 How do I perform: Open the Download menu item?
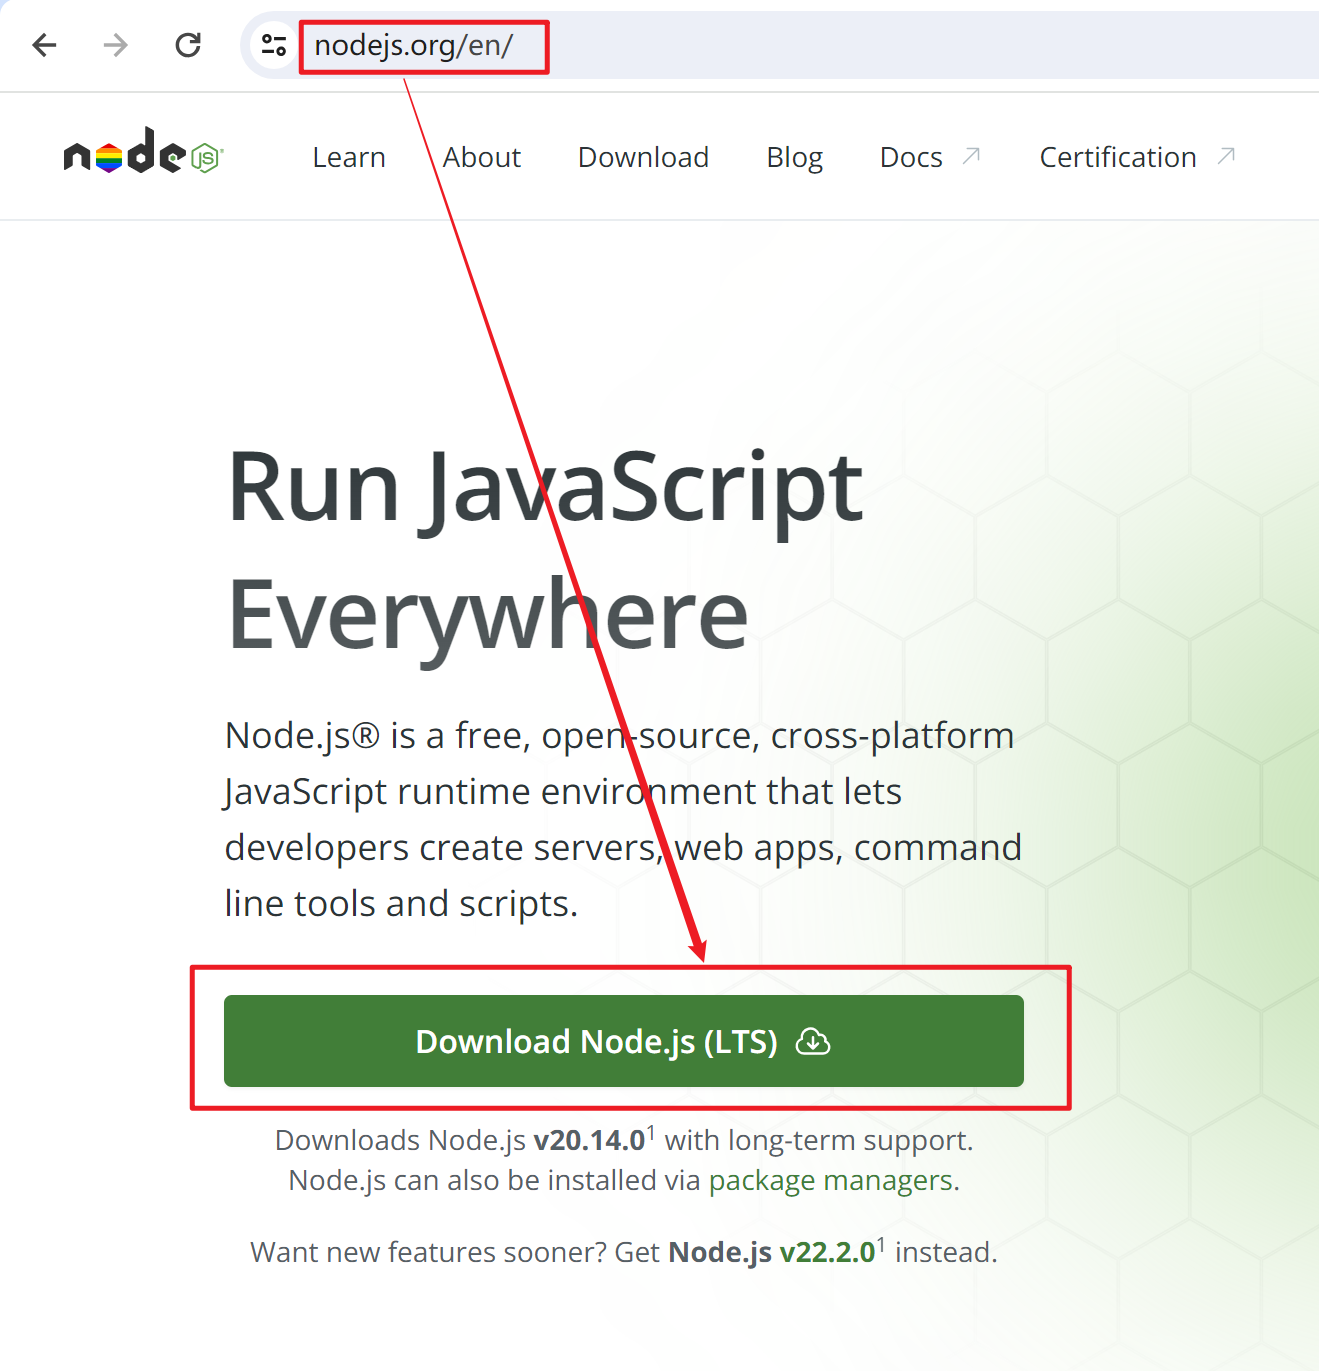click(x=643, y=157)
